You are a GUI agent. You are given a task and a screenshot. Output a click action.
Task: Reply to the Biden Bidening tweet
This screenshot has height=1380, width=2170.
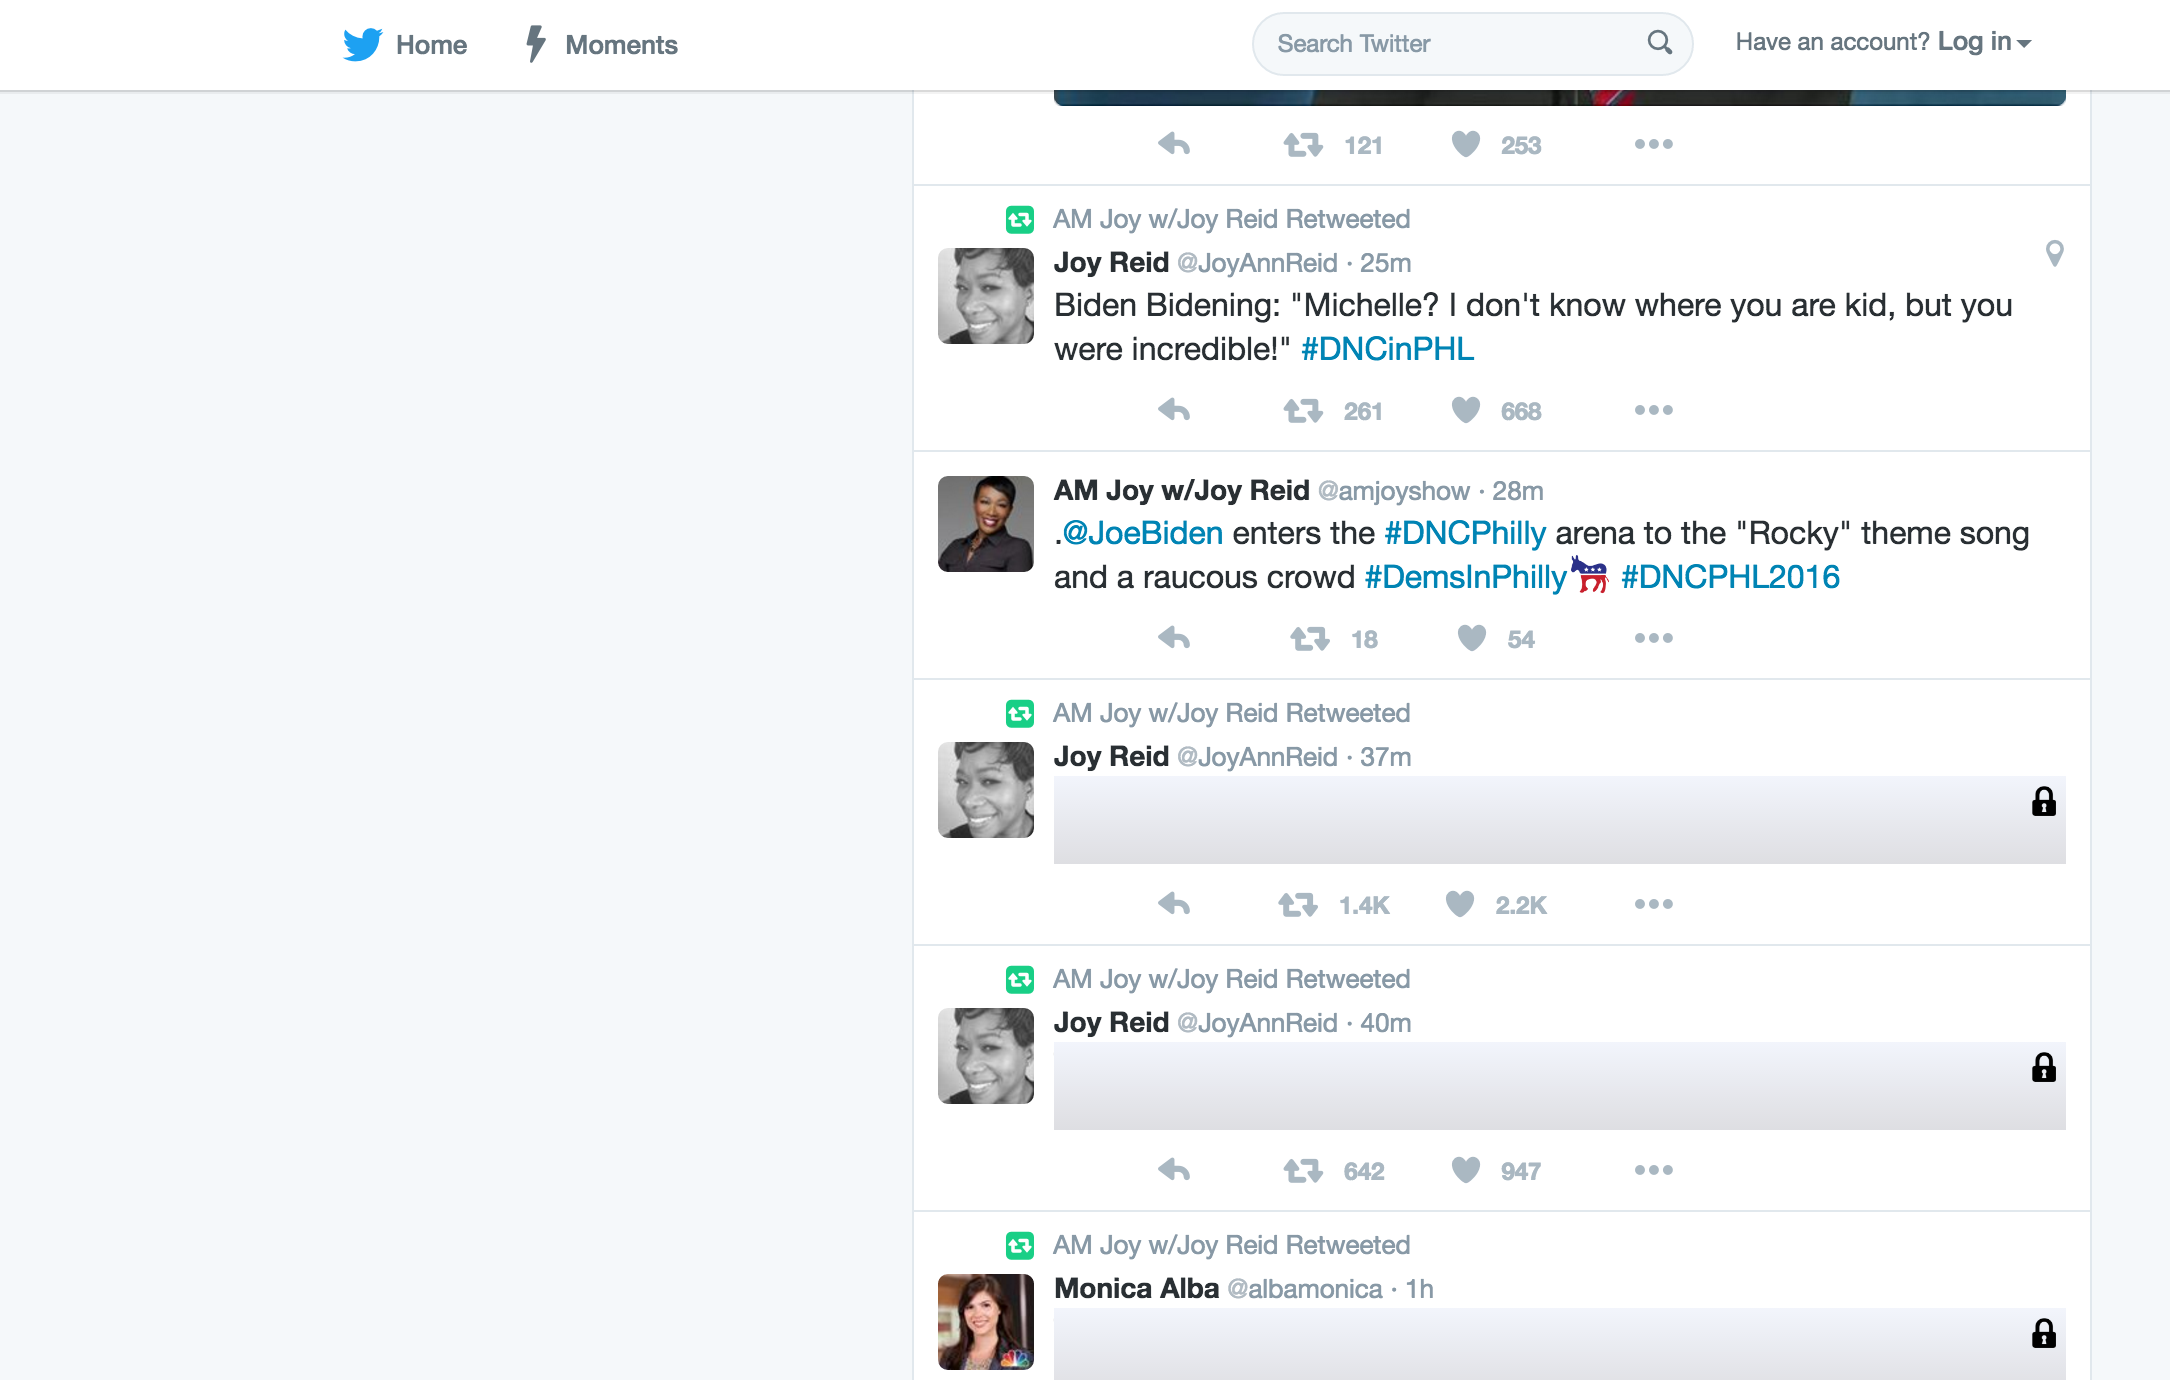coord(1174,410)
